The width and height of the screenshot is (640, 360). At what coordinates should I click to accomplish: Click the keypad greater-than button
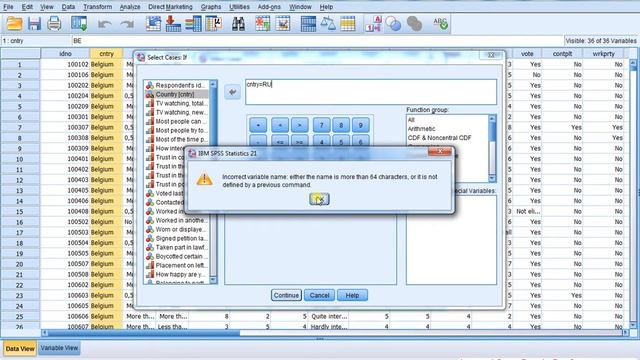click(300, 125)
